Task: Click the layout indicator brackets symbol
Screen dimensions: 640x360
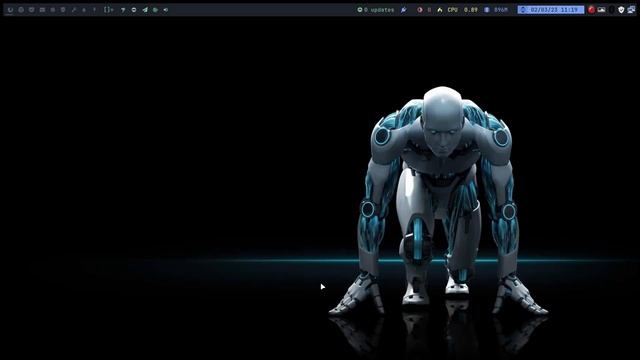Action: [x=109, y=9]
